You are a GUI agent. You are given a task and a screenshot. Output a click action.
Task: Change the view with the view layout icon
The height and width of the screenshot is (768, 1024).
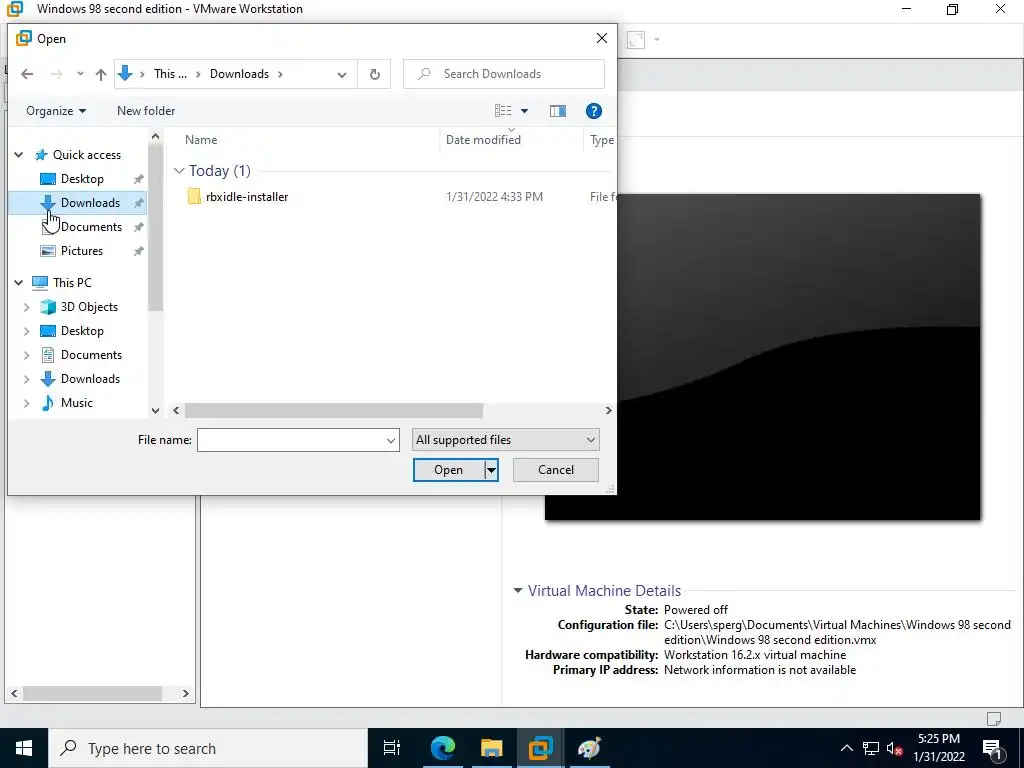point(503,111)
